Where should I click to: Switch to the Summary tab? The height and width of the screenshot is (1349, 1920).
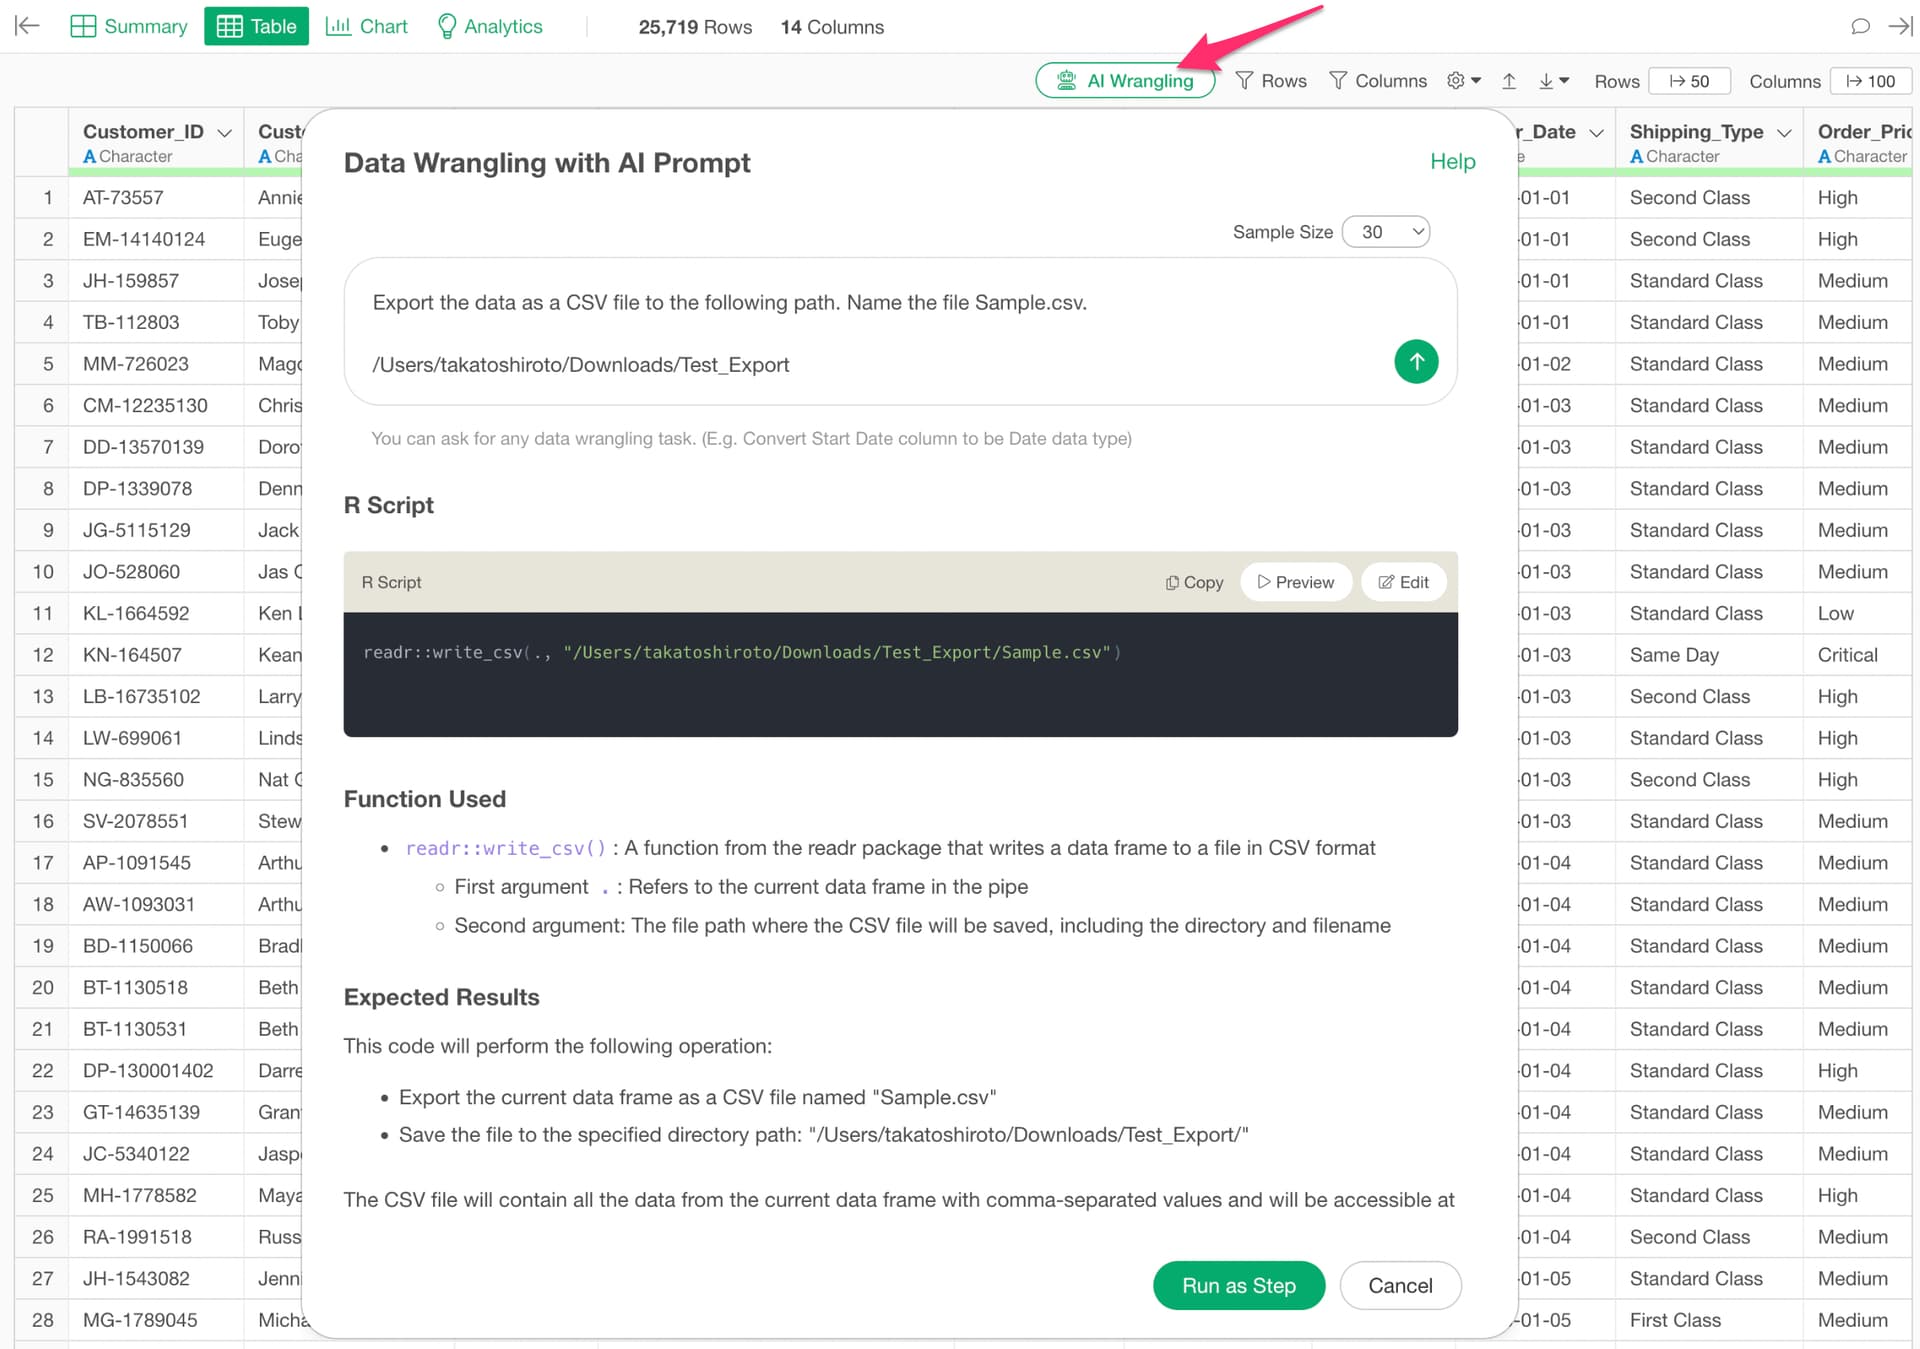(129, 26)
